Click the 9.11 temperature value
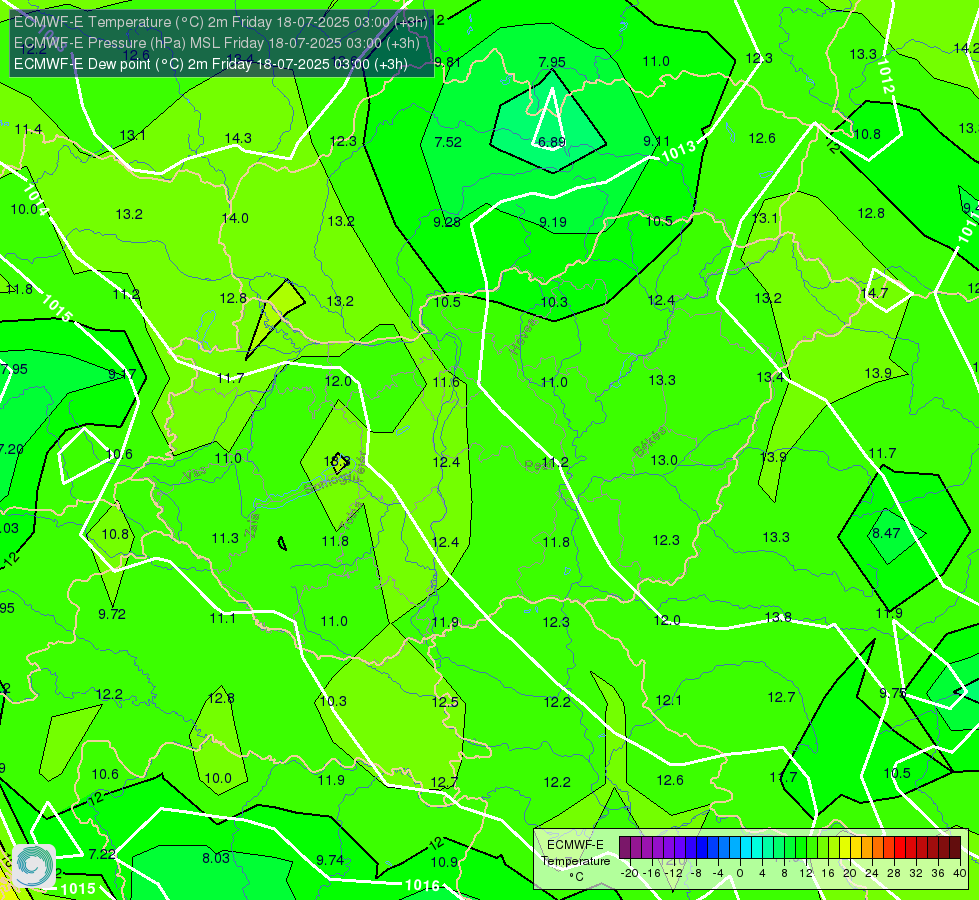 tap(656, 142)
